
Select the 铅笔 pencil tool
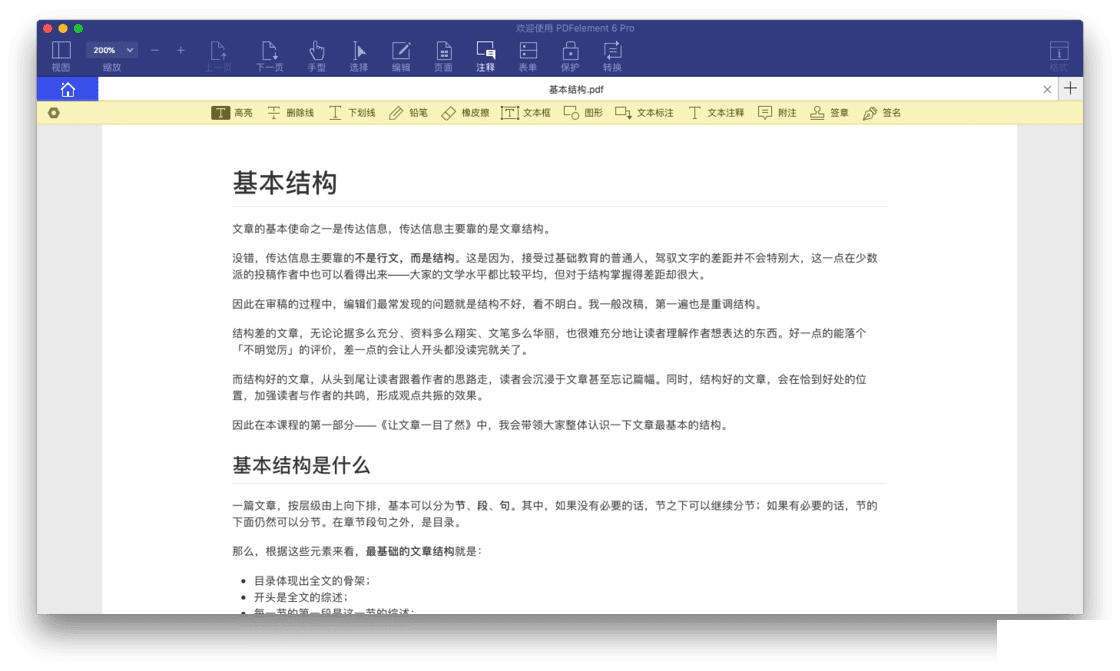coord(409,113)
